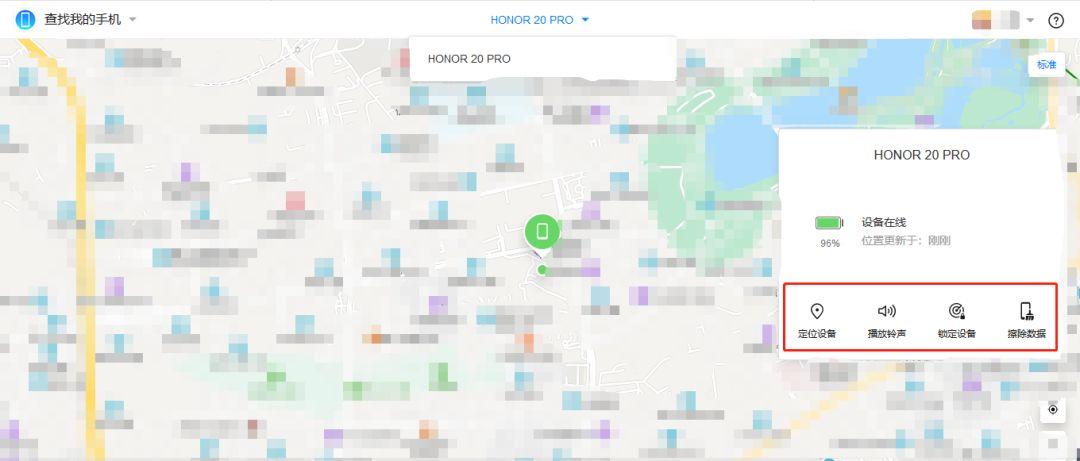Select HONOR 20 PRO from device list
The width and height of the screenshot is (1080, 461).
pos(469,59)
